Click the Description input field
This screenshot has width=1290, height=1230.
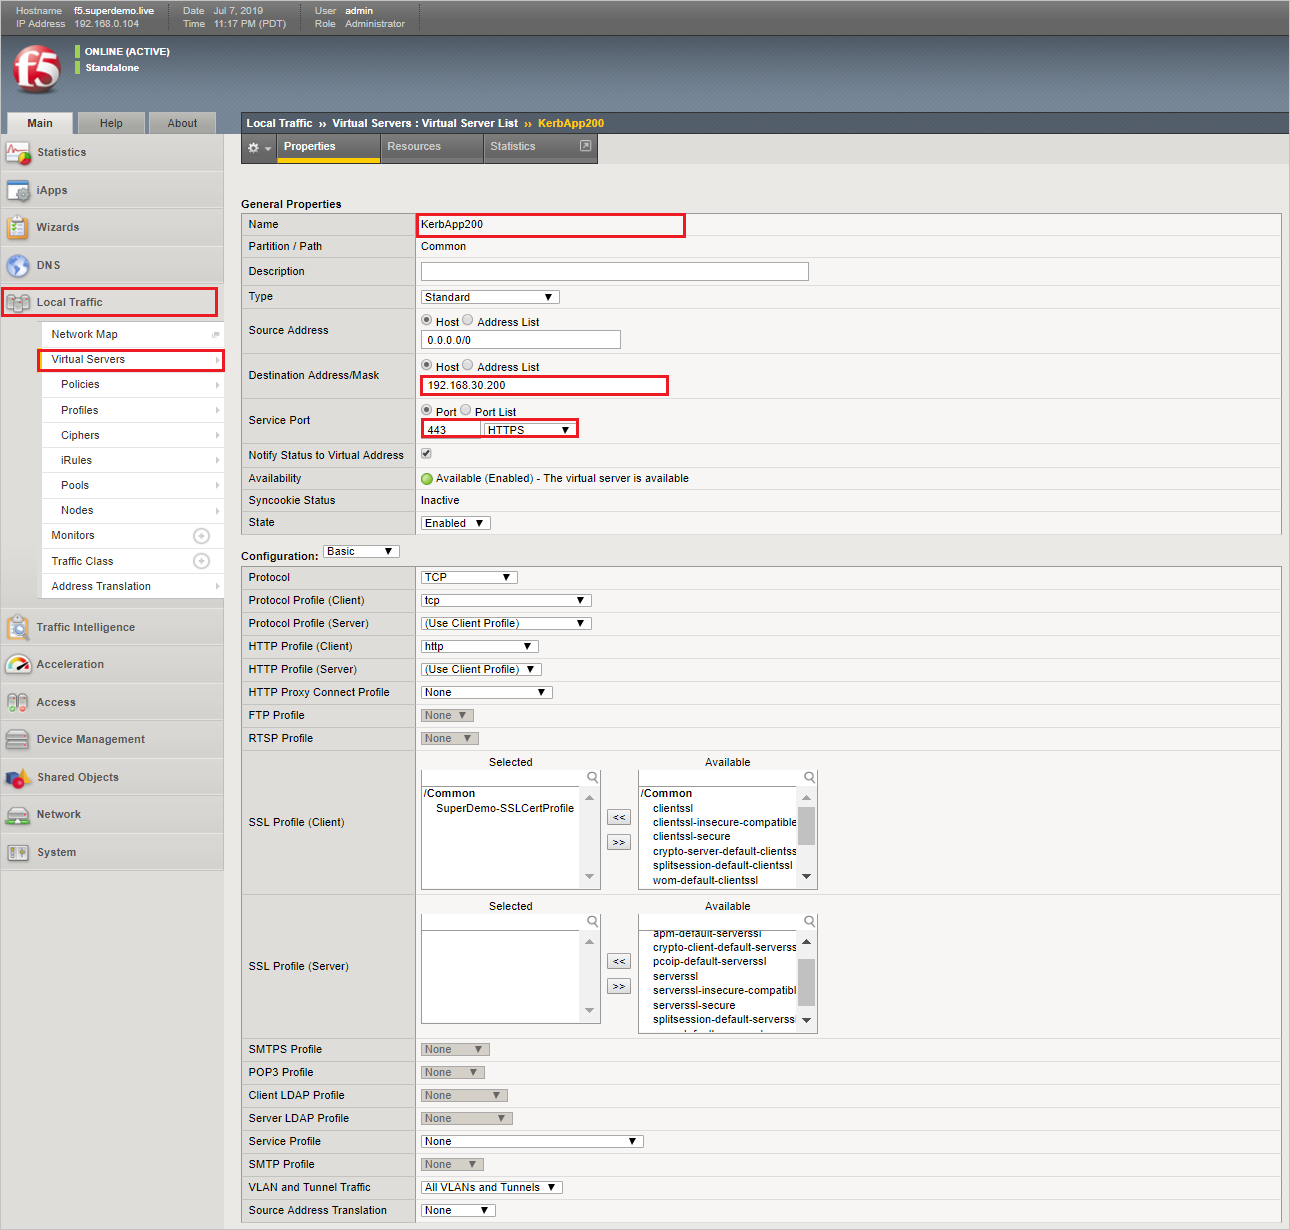click(615, 271)
